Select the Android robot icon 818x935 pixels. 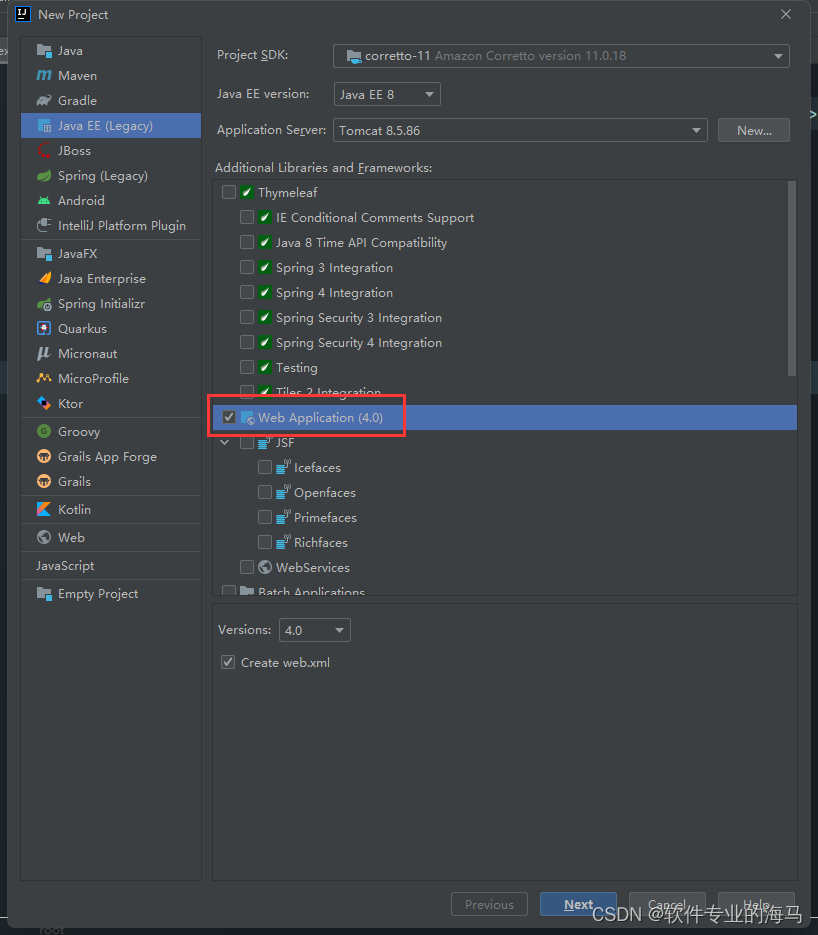(44, 201)
